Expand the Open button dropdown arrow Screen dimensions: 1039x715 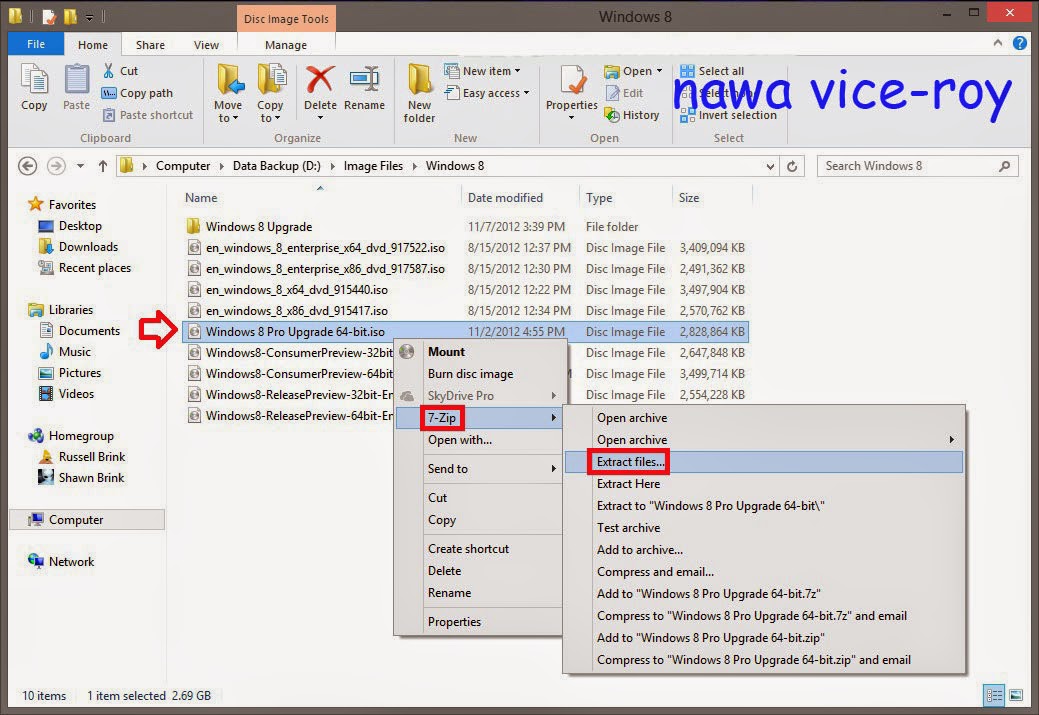coord(659,71)
